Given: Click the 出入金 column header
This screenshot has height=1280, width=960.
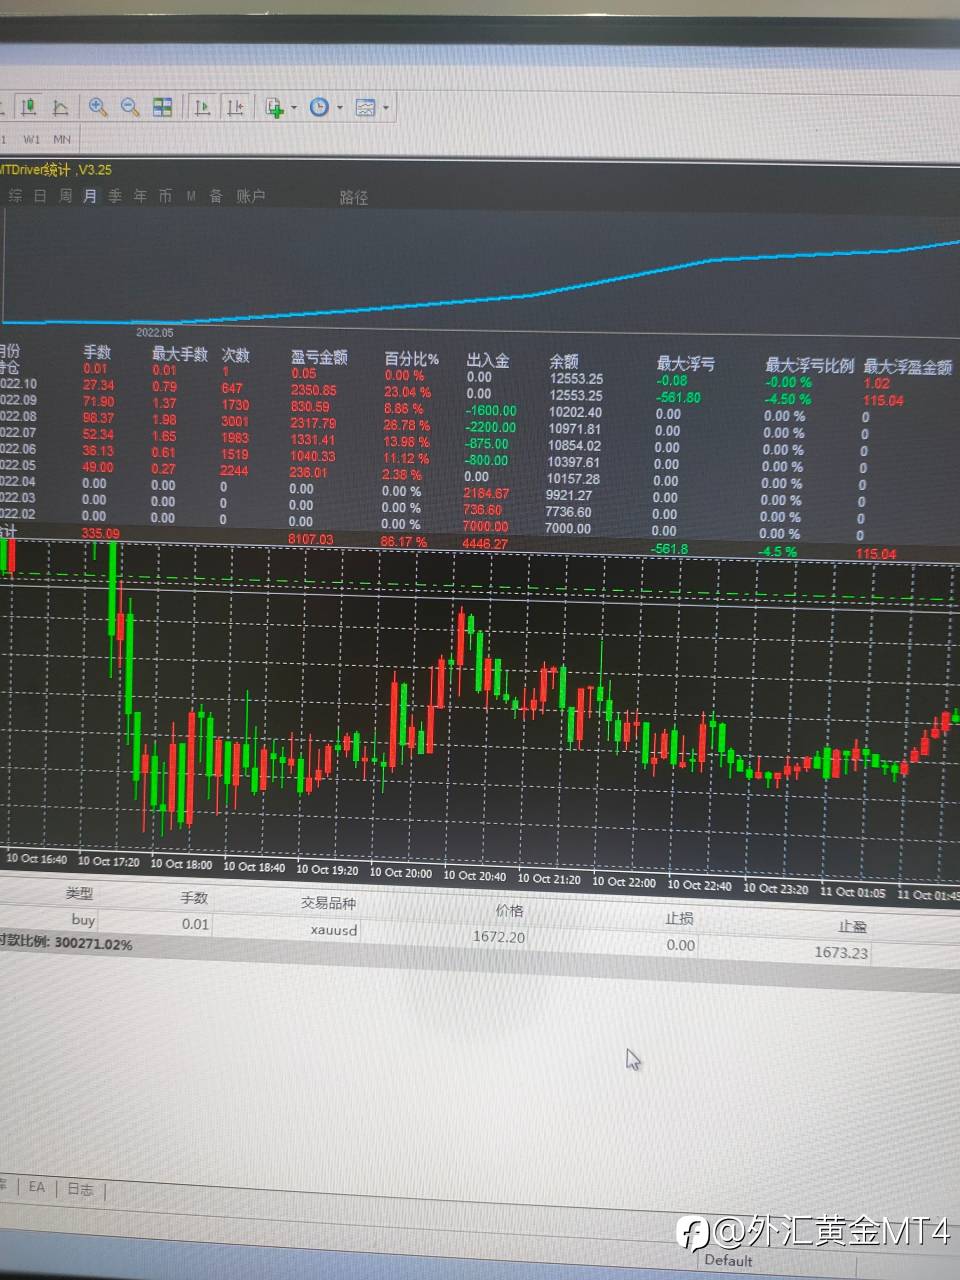Looking at the screenshot, I should 488,360.
